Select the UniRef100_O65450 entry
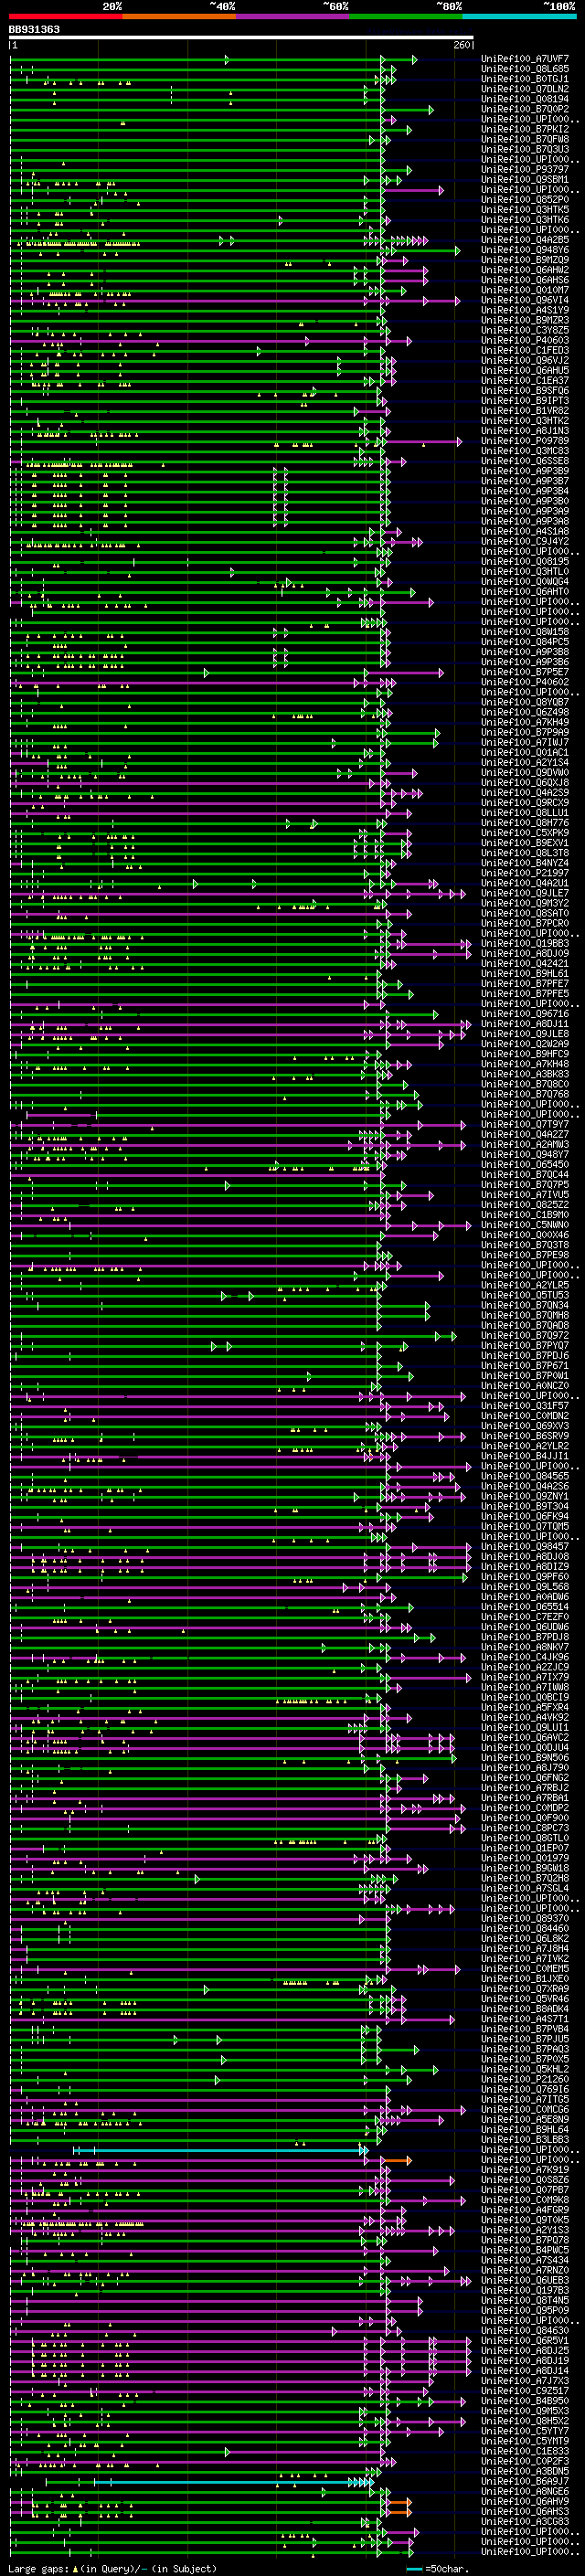Screen dimensions: 585x2576 click(x=525, y=1165)
